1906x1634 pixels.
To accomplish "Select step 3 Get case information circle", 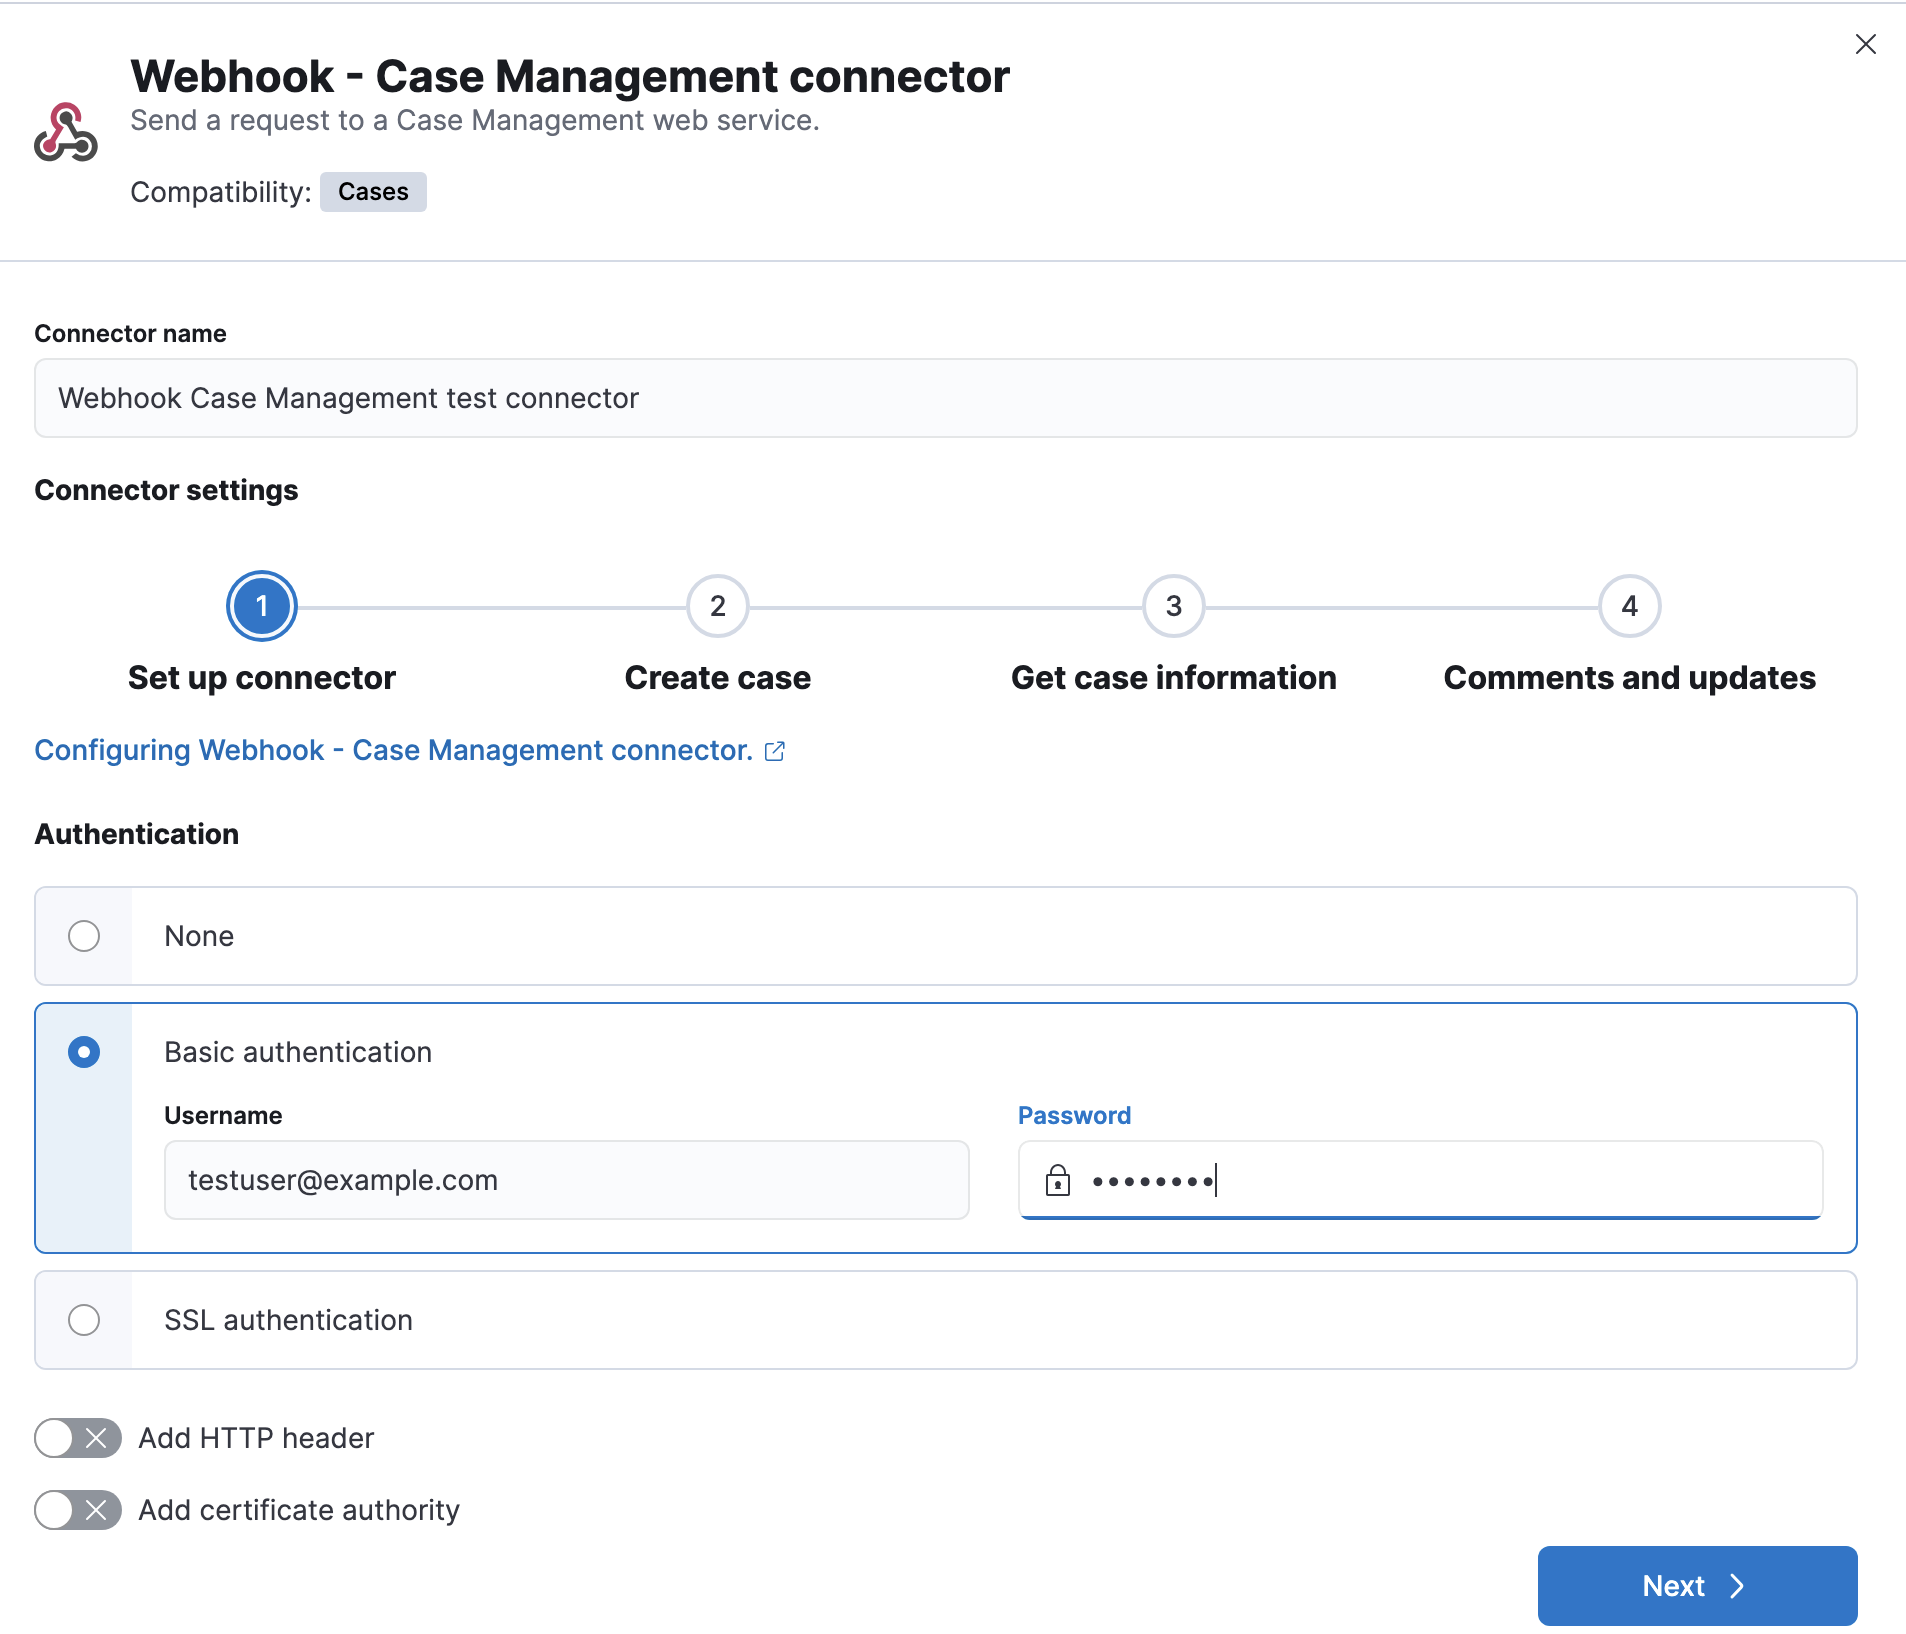I will [x=1173, y=606].
